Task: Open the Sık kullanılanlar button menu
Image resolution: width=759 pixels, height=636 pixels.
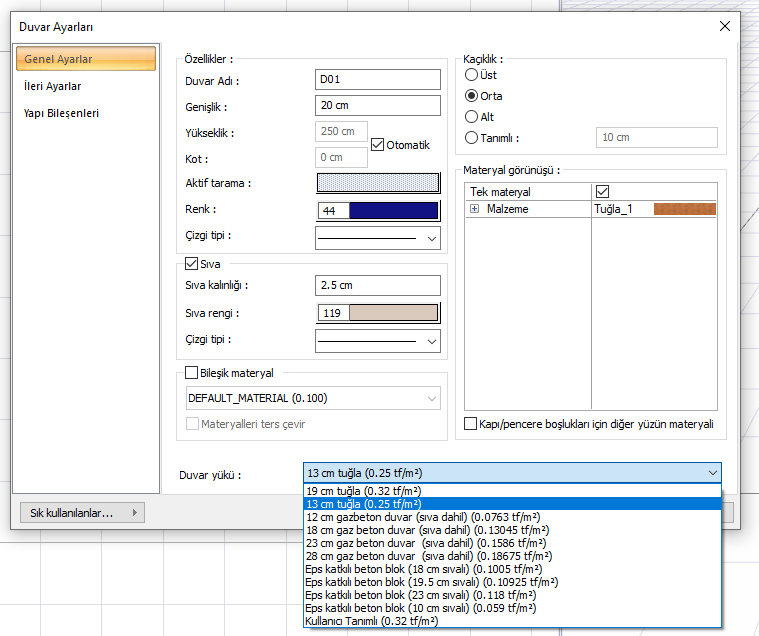Action: point(82,513)
